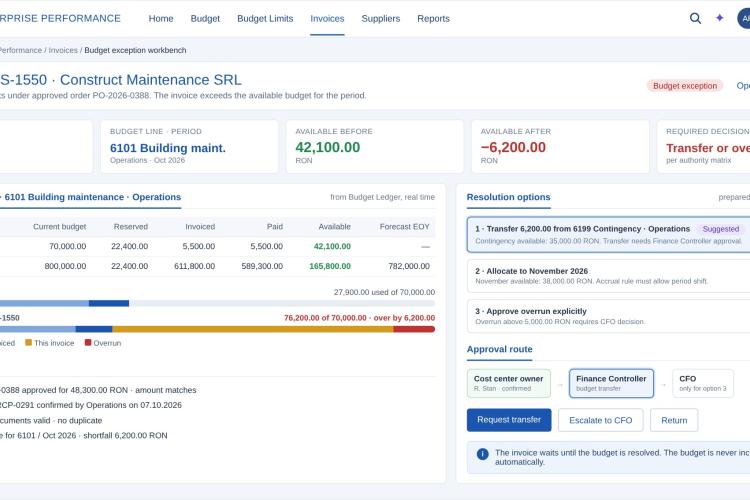This screenshot has height=500, width=750.
Task: Click the 589,300.00 paid cell
Action: tap(262, 266)
